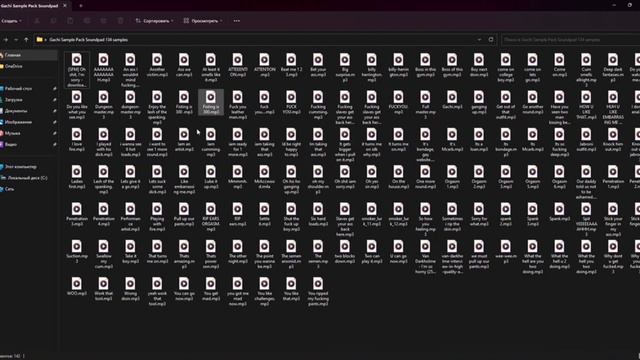
Task: Select the On the house.mp3 file icon
Action: (398, 171)
